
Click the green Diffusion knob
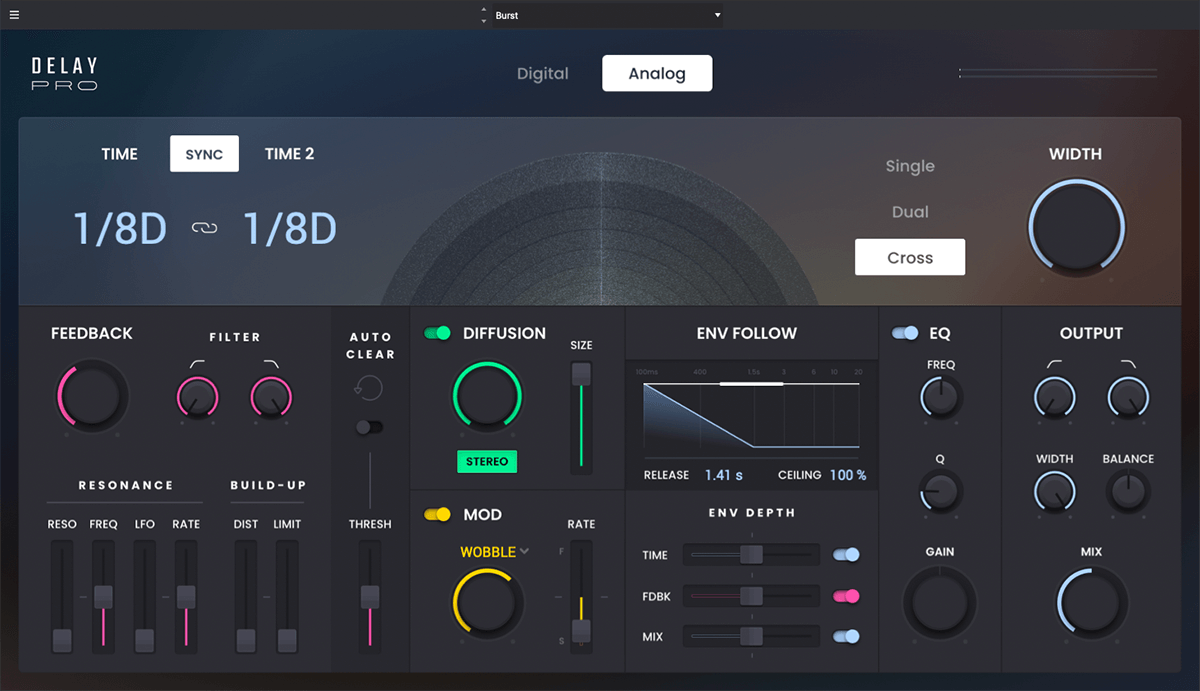tap(487, 395)
